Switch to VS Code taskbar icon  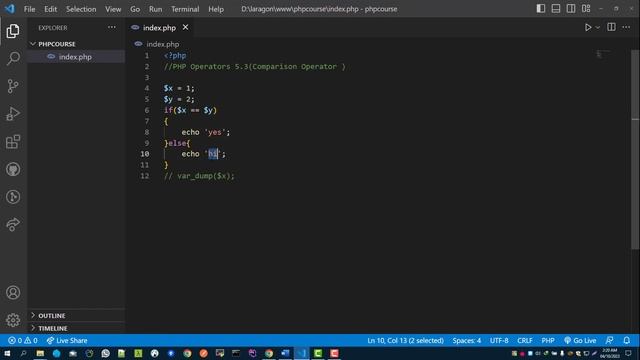point(302,353)
